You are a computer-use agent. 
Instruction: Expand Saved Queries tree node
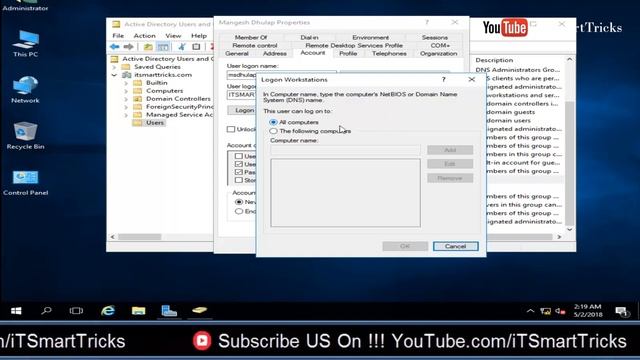115,67
